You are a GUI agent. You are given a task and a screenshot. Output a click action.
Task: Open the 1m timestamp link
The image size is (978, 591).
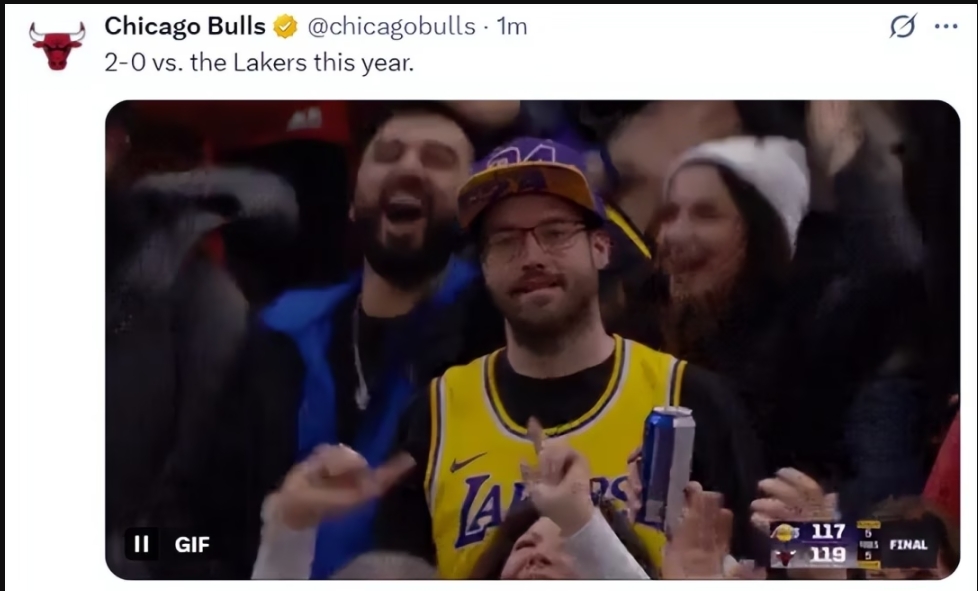click(x=511, y=27)
